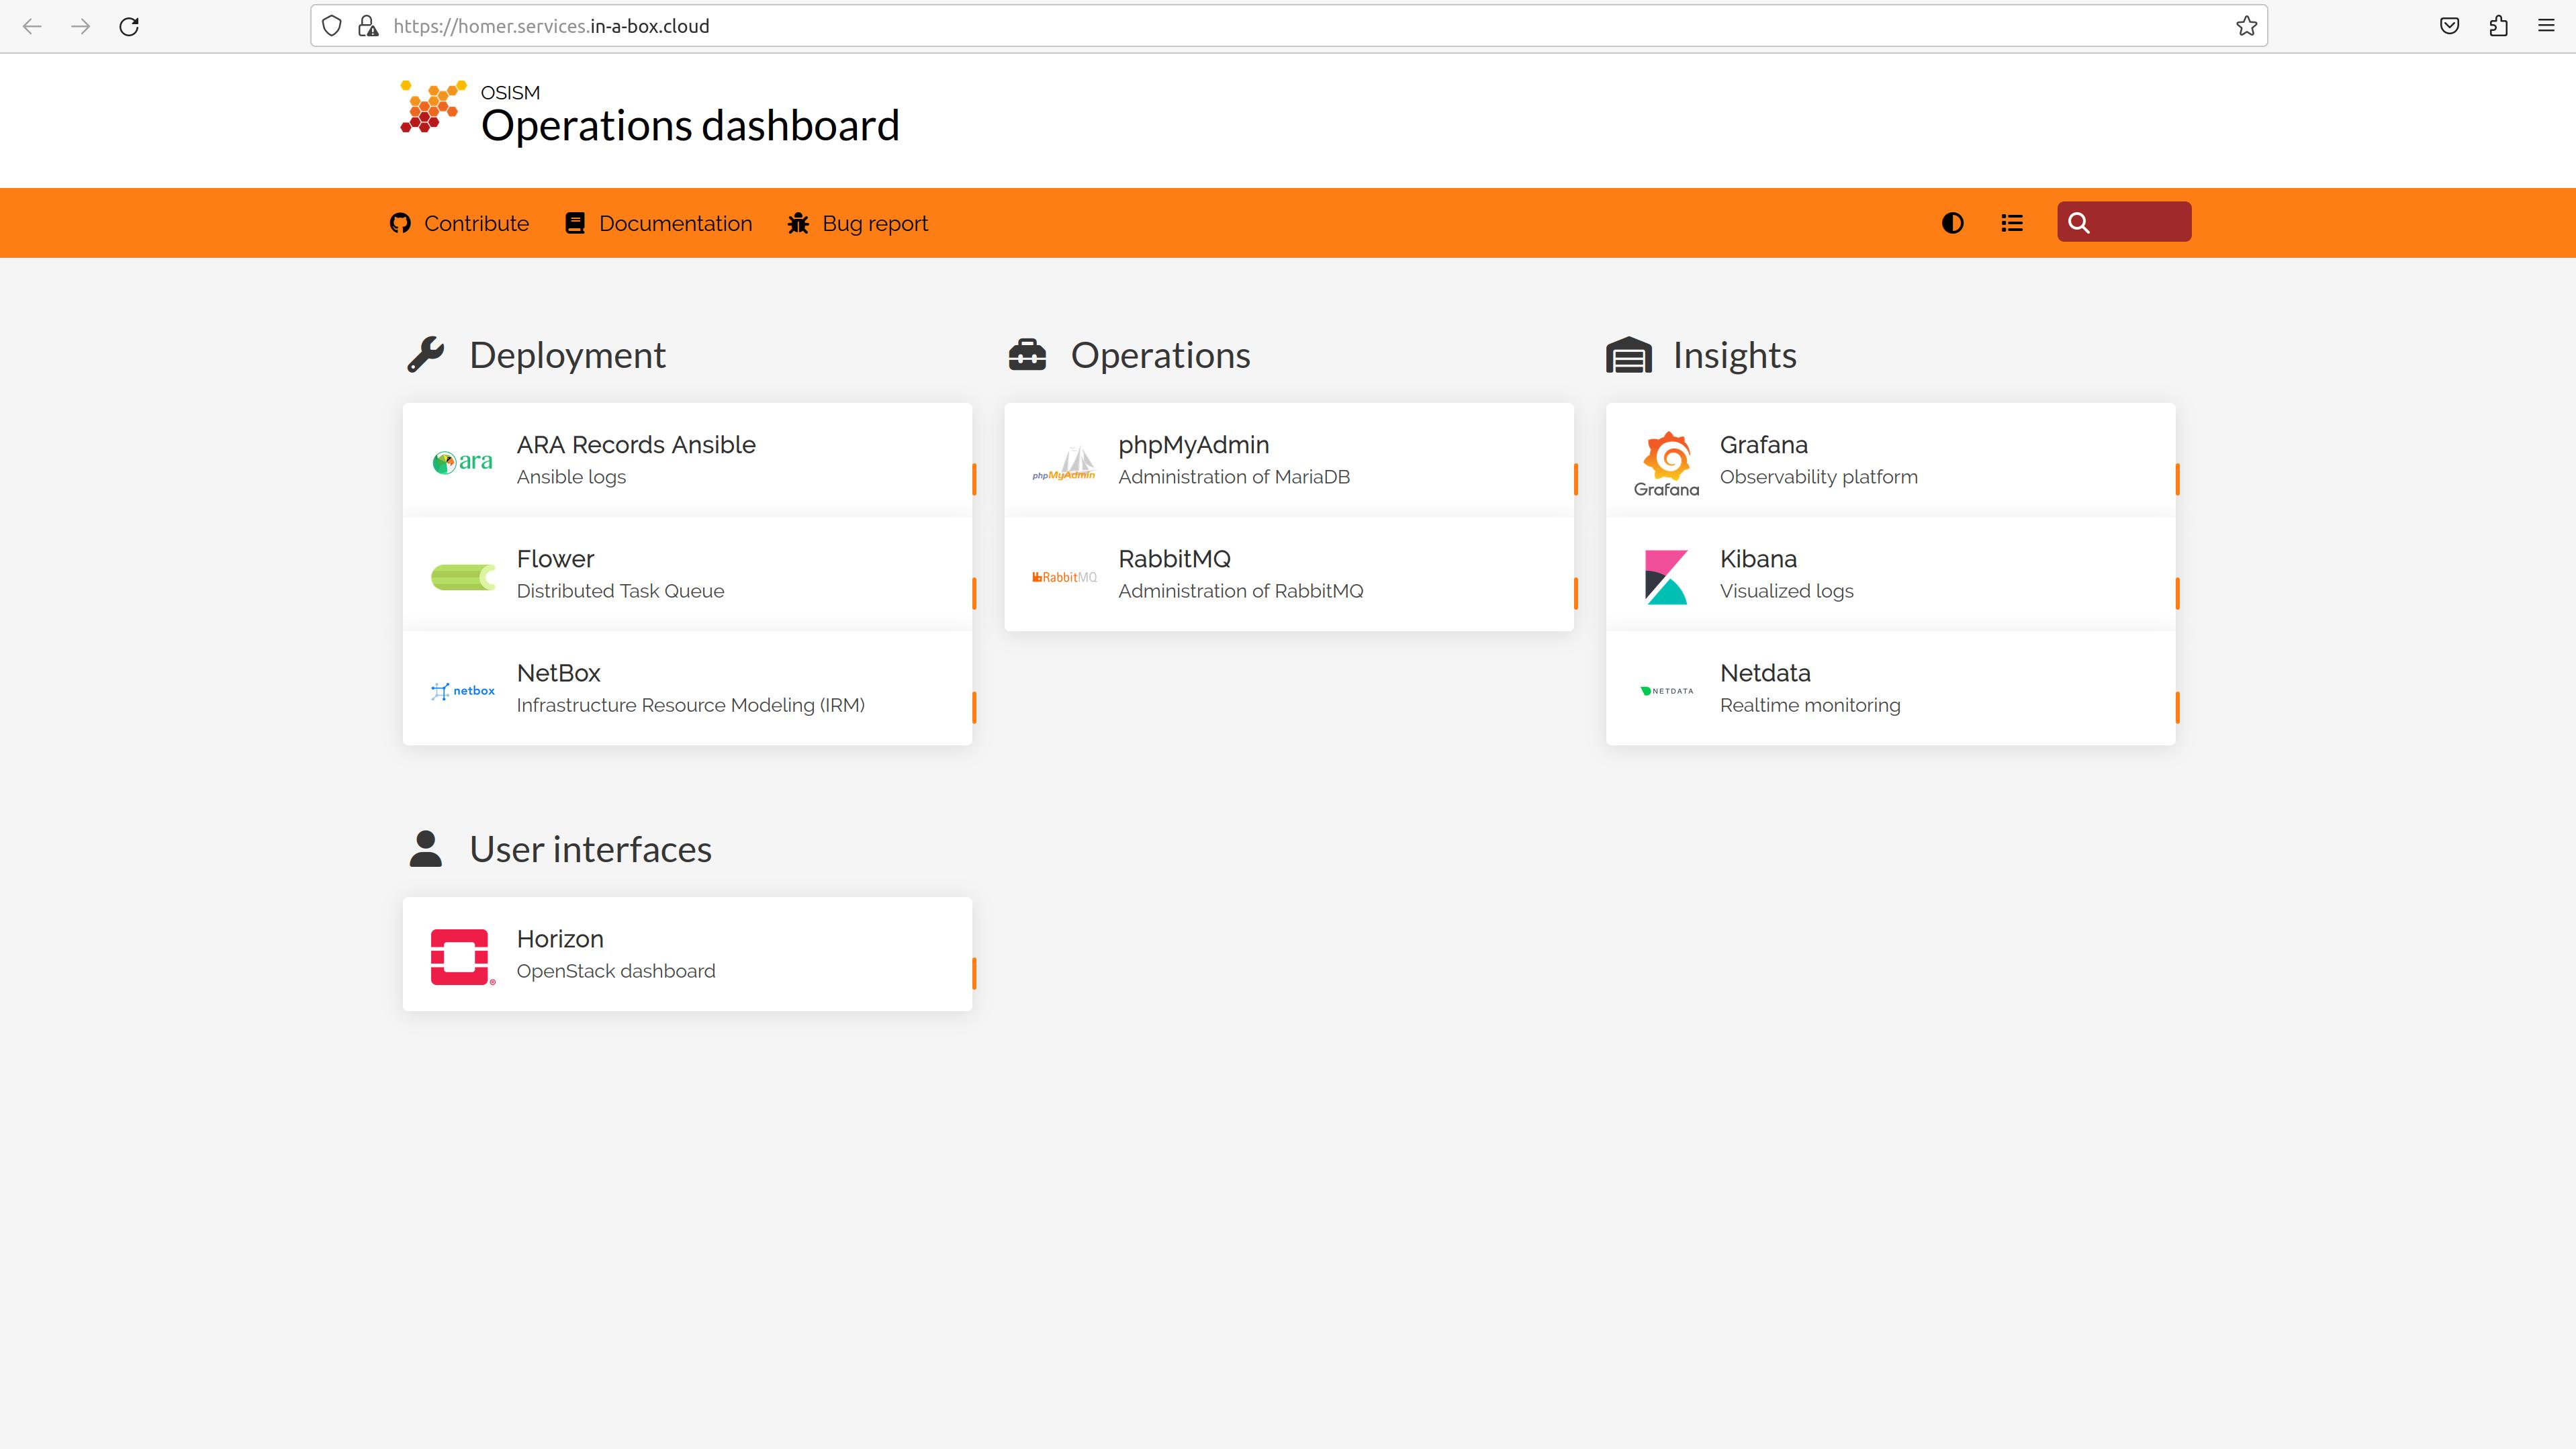The height and width of the screenshot is (1449, 2576).
Task: Click the ara logo icon
Action: click(462, 461)
